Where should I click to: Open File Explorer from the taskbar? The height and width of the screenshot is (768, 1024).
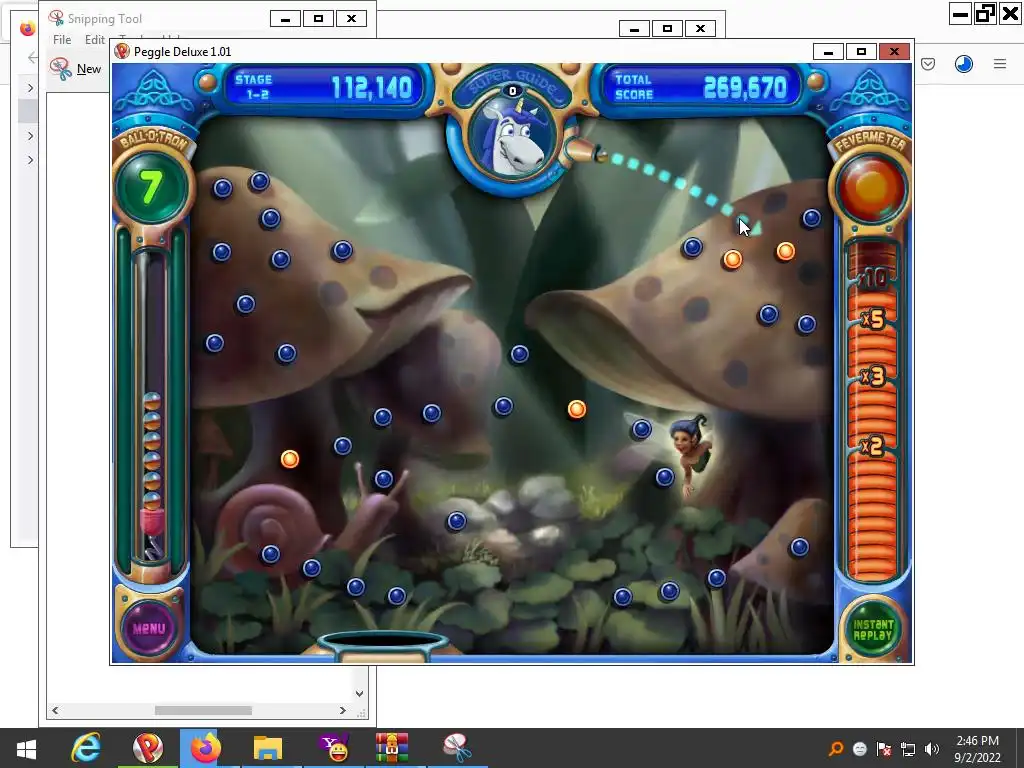coord(267,748)
